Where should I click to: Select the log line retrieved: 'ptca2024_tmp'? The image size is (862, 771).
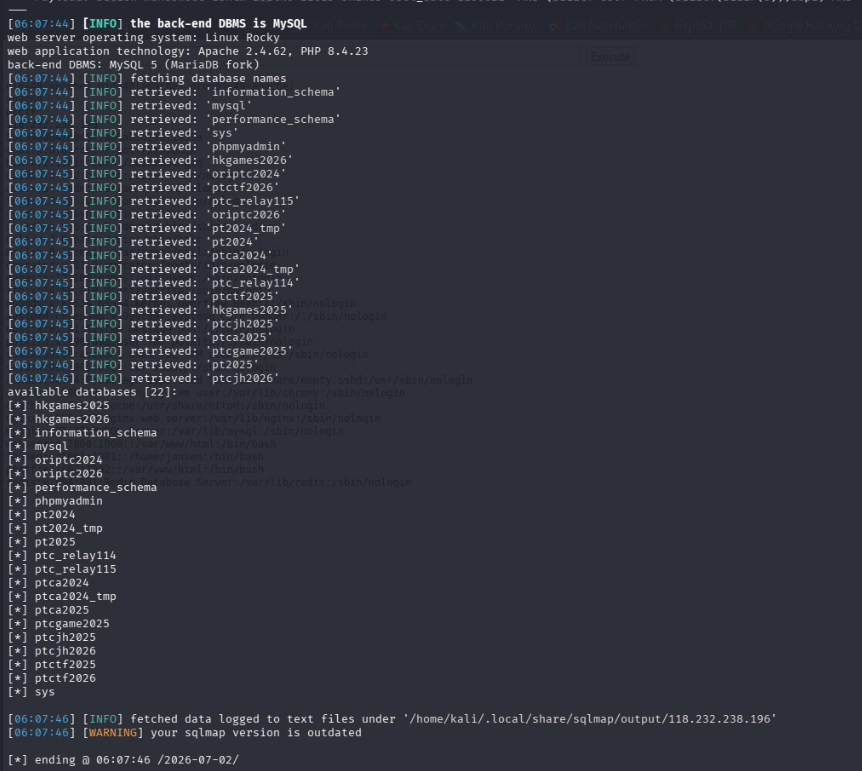pyautogui.click(x=153, y=269)
